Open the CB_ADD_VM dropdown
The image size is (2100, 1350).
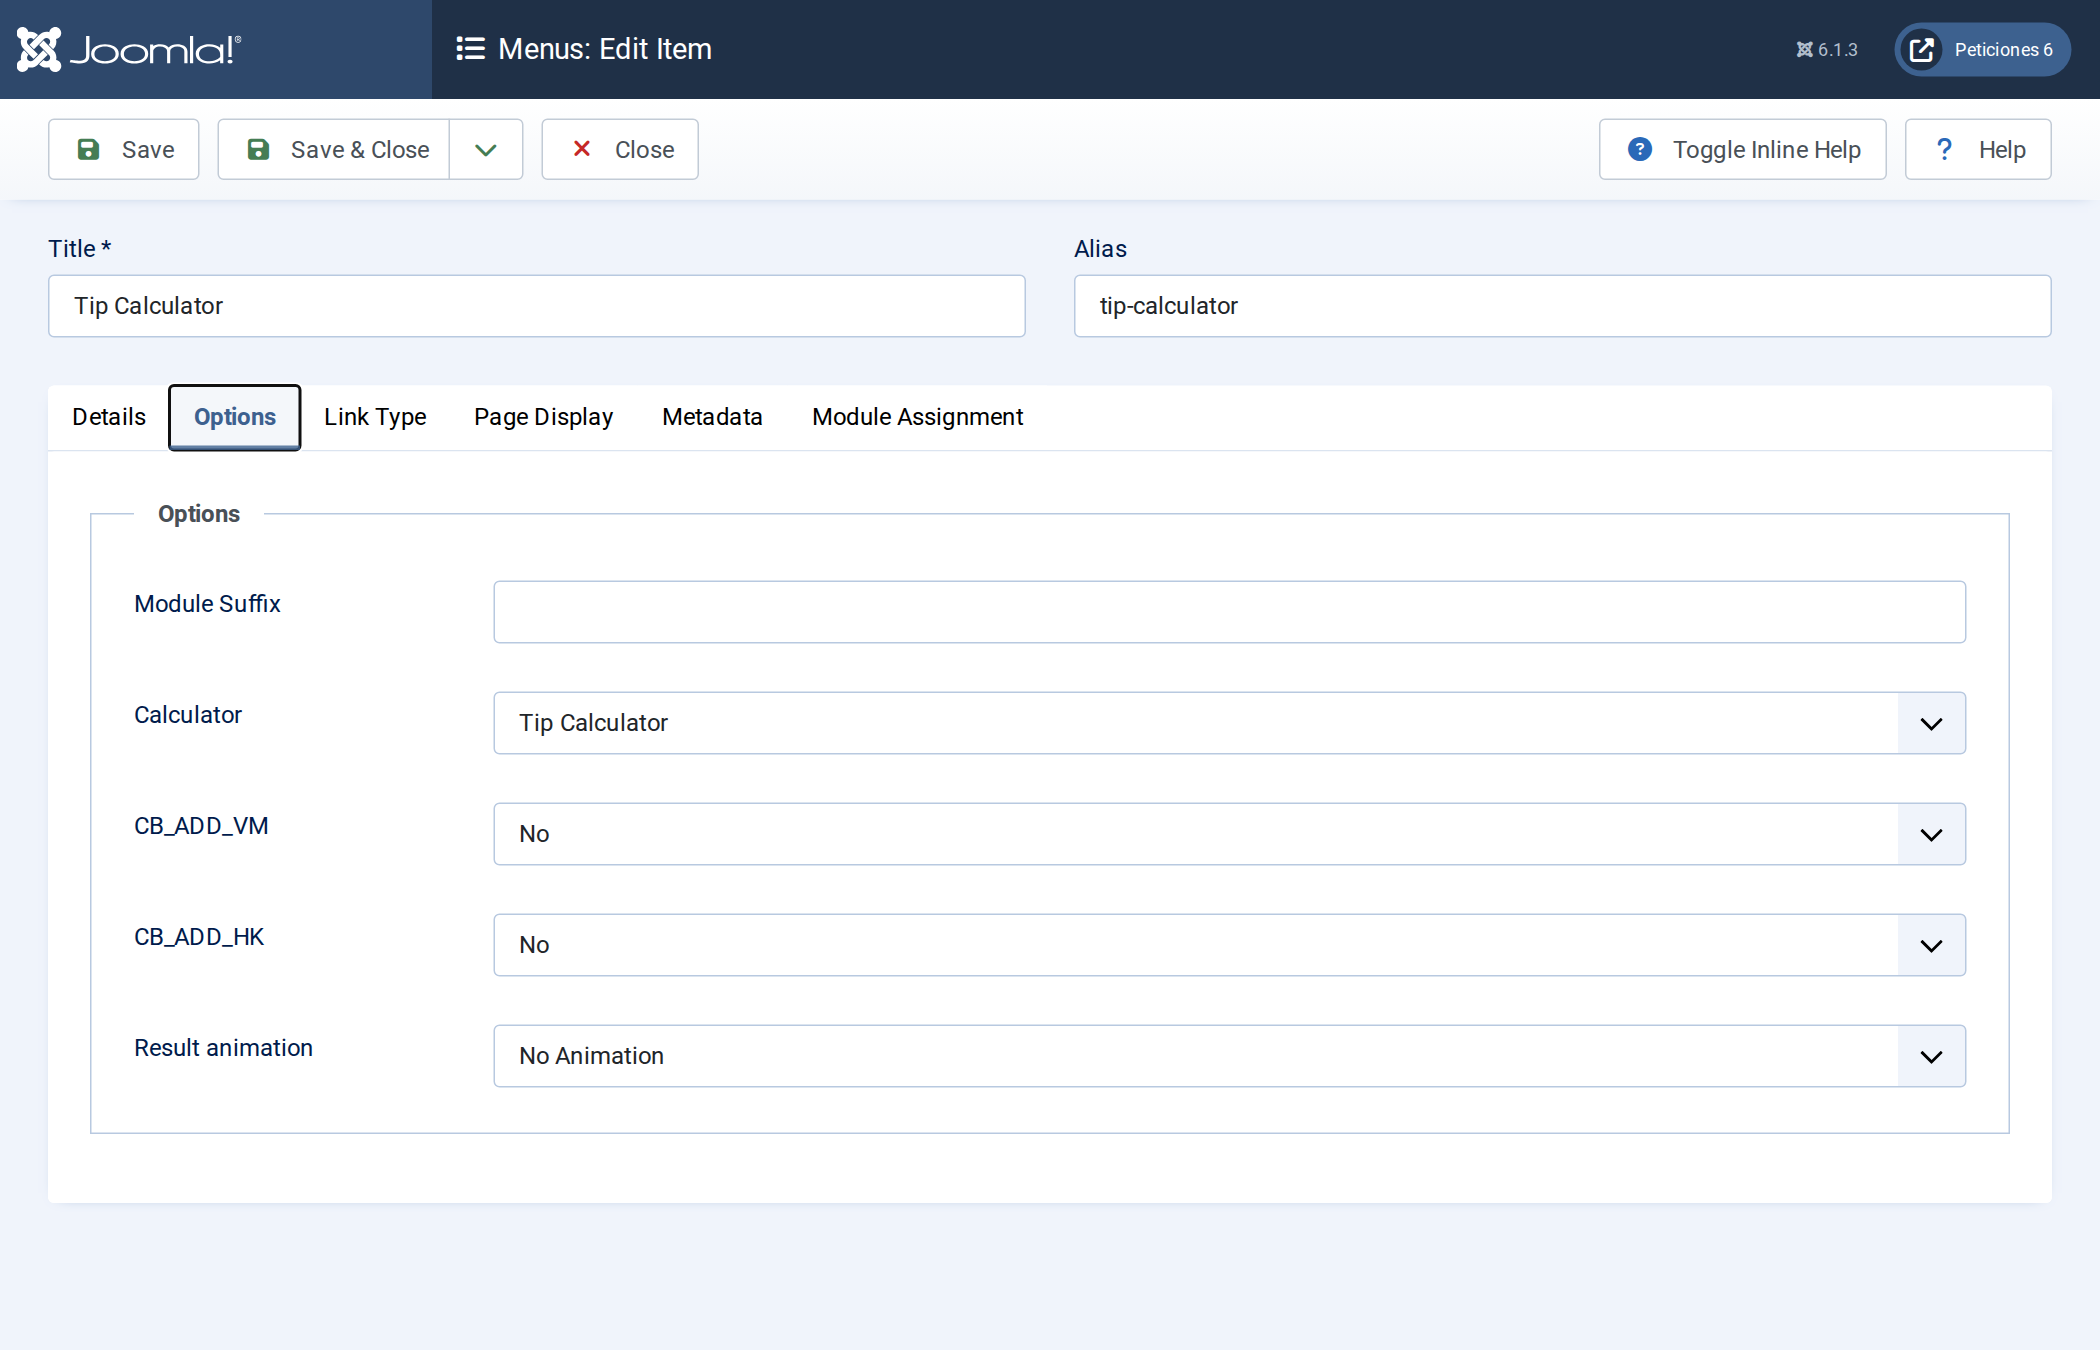pos(1230,834)
